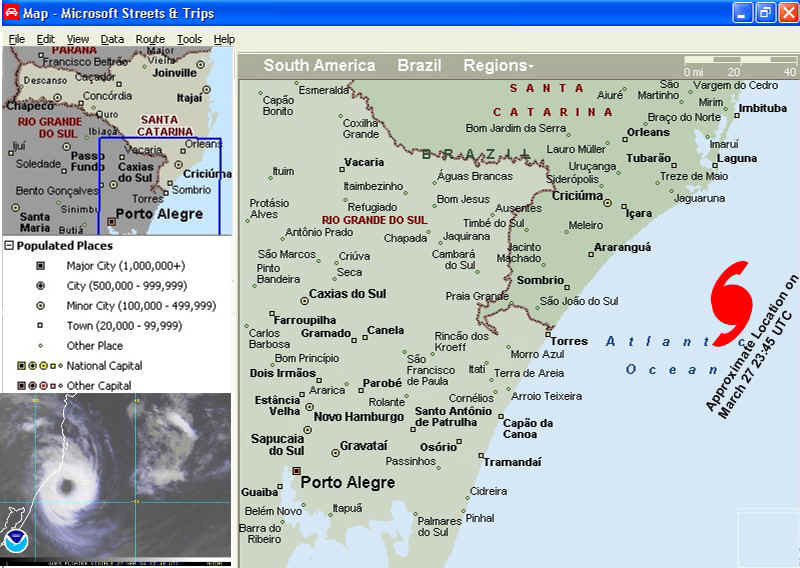800x568 pixels.
Task: Click the Minor City legend symbol
Action: tap(40, 306)
